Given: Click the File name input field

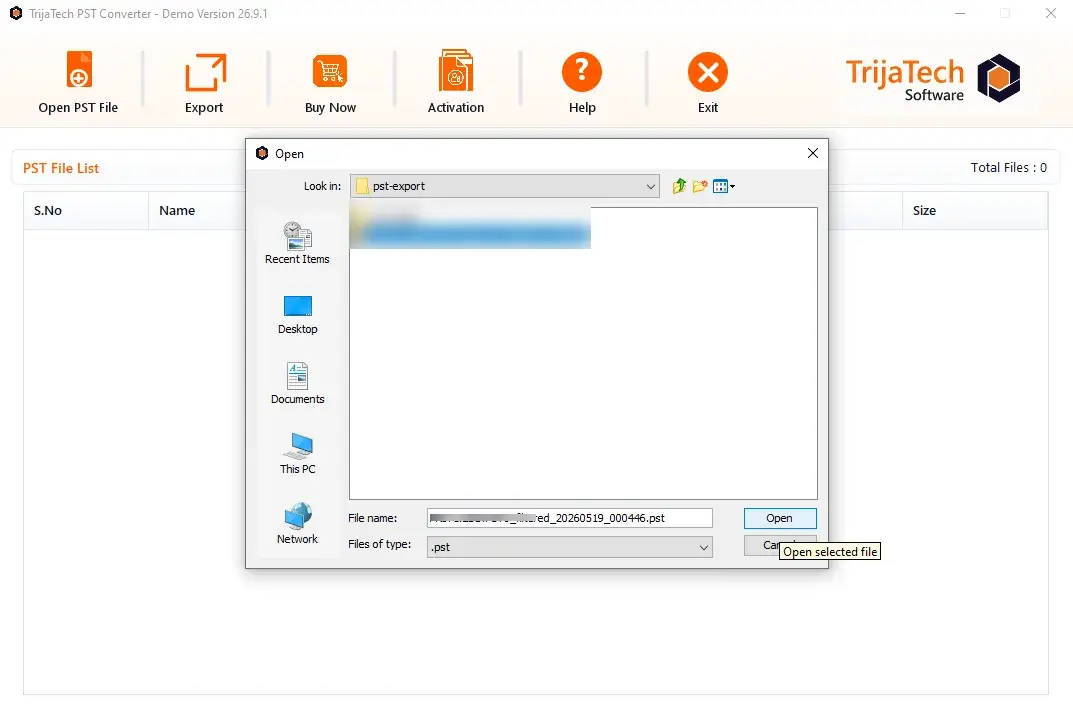Looking at the screenshot, I should [x=569, y=518].
